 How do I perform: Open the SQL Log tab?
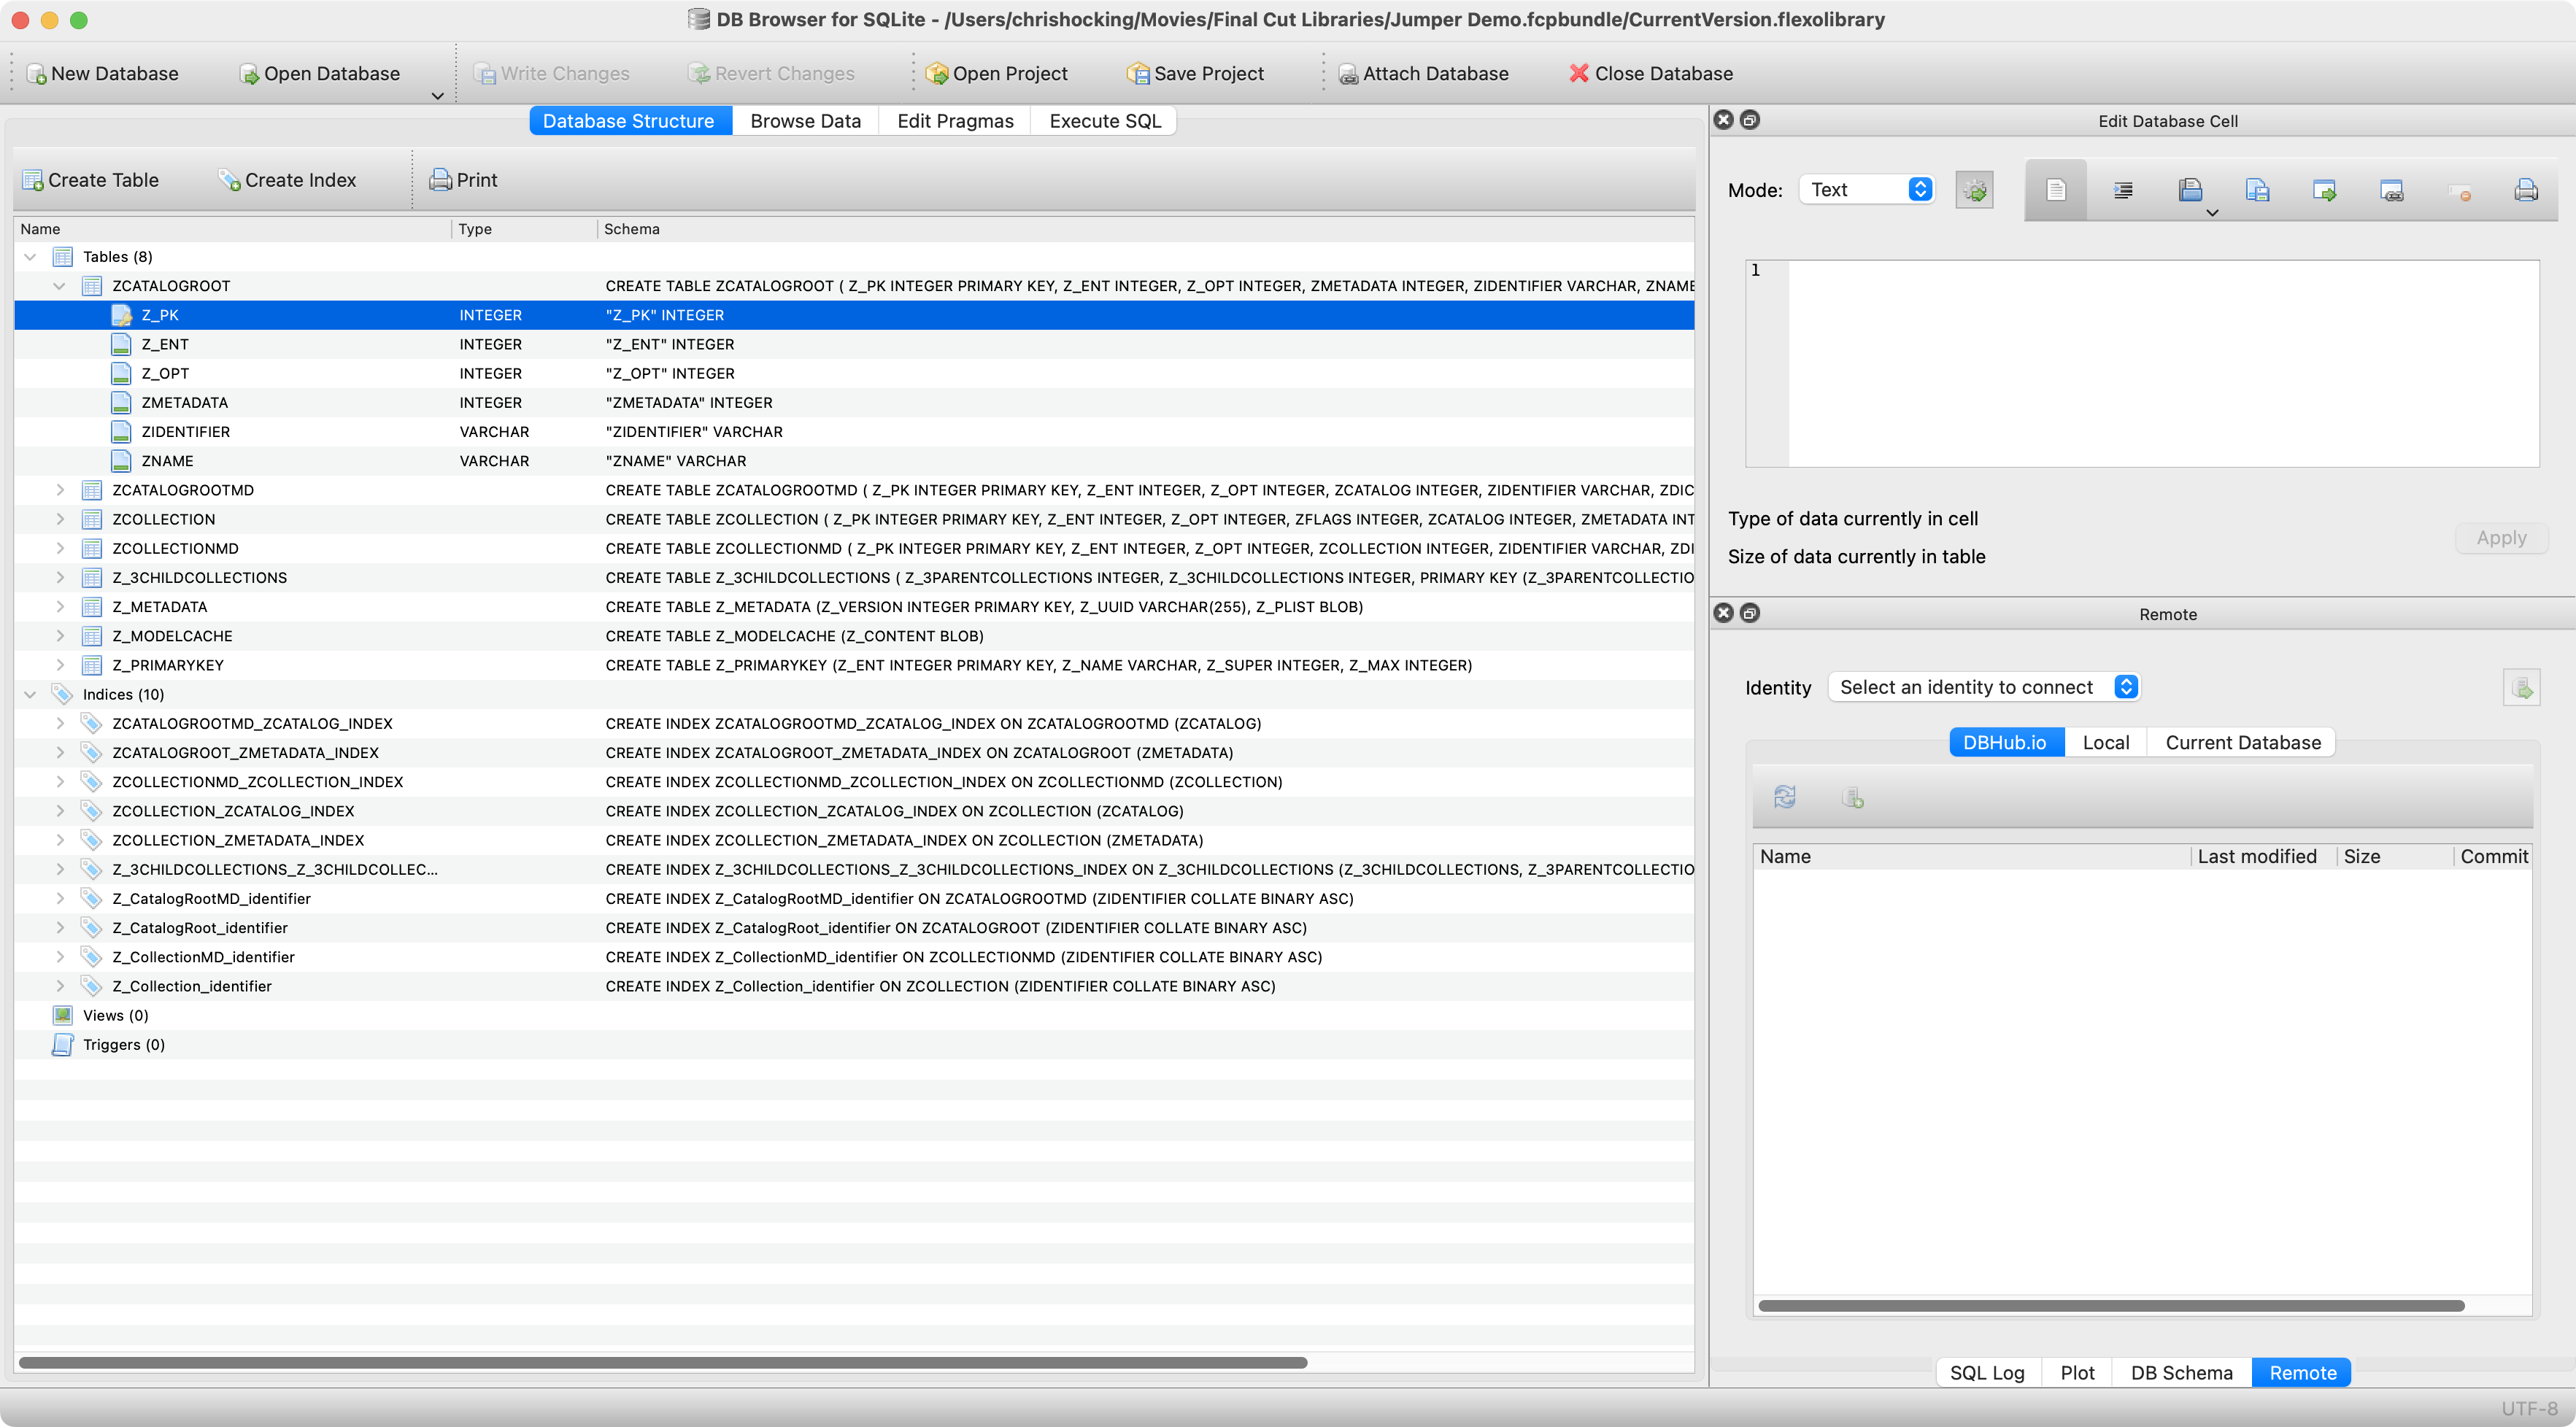tap(1986, 1373)
